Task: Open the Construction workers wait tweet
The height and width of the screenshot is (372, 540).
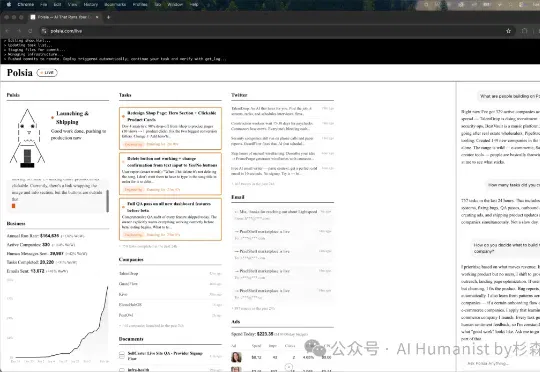Action: click(x=282, y=126)
